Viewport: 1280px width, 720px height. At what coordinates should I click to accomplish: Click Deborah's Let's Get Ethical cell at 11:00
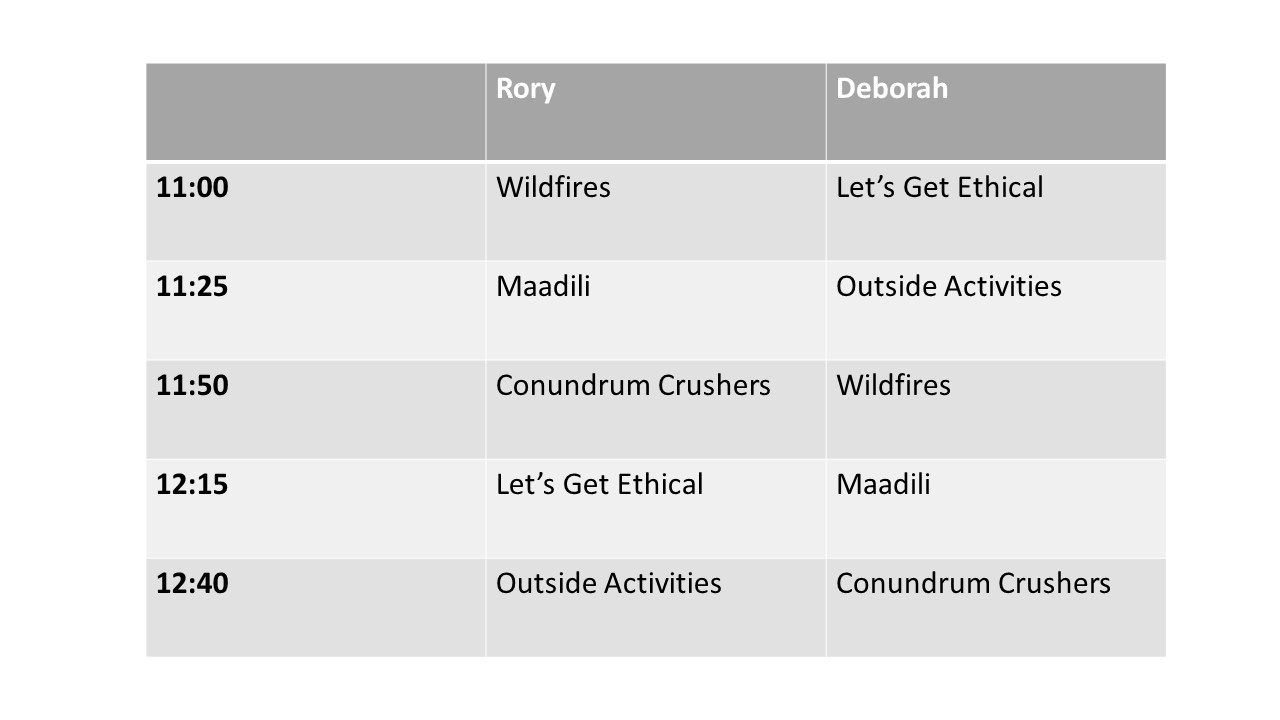(996, 211)
